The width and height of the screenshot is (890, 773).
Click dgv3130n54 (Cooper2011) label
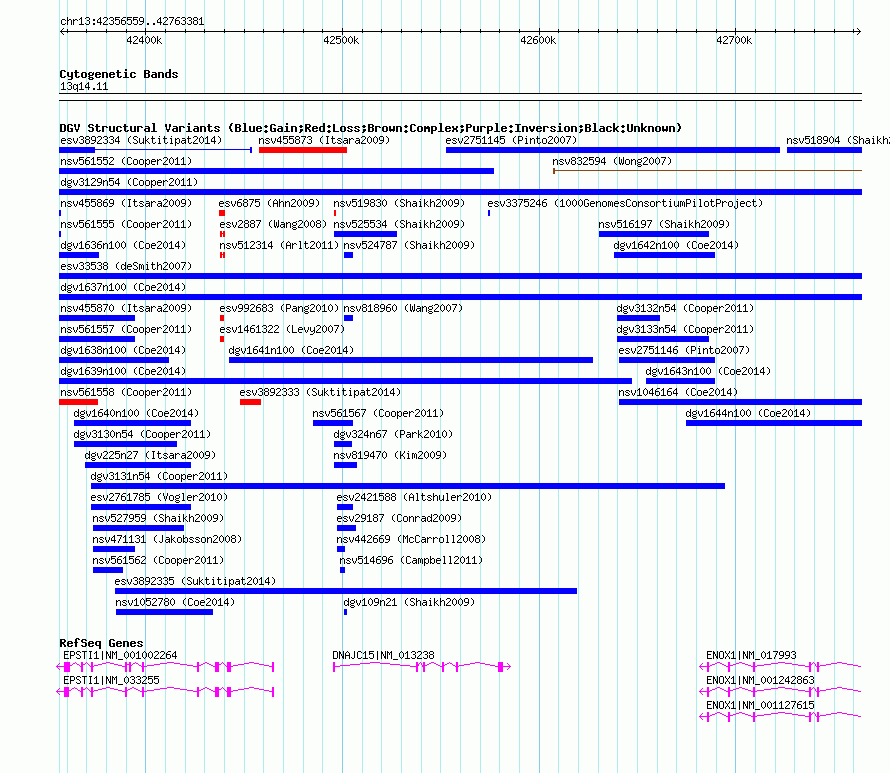142,434
